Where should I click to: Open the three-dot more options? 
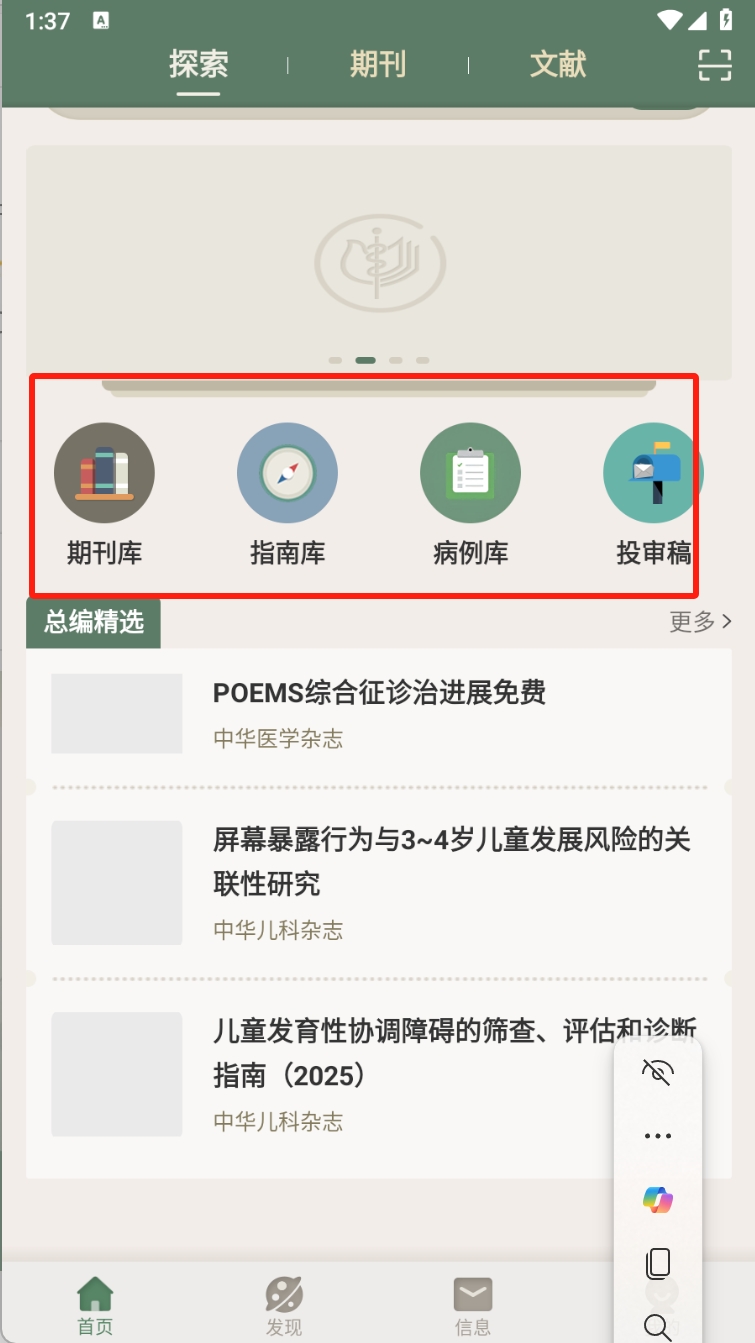(x=658, y=1136)
